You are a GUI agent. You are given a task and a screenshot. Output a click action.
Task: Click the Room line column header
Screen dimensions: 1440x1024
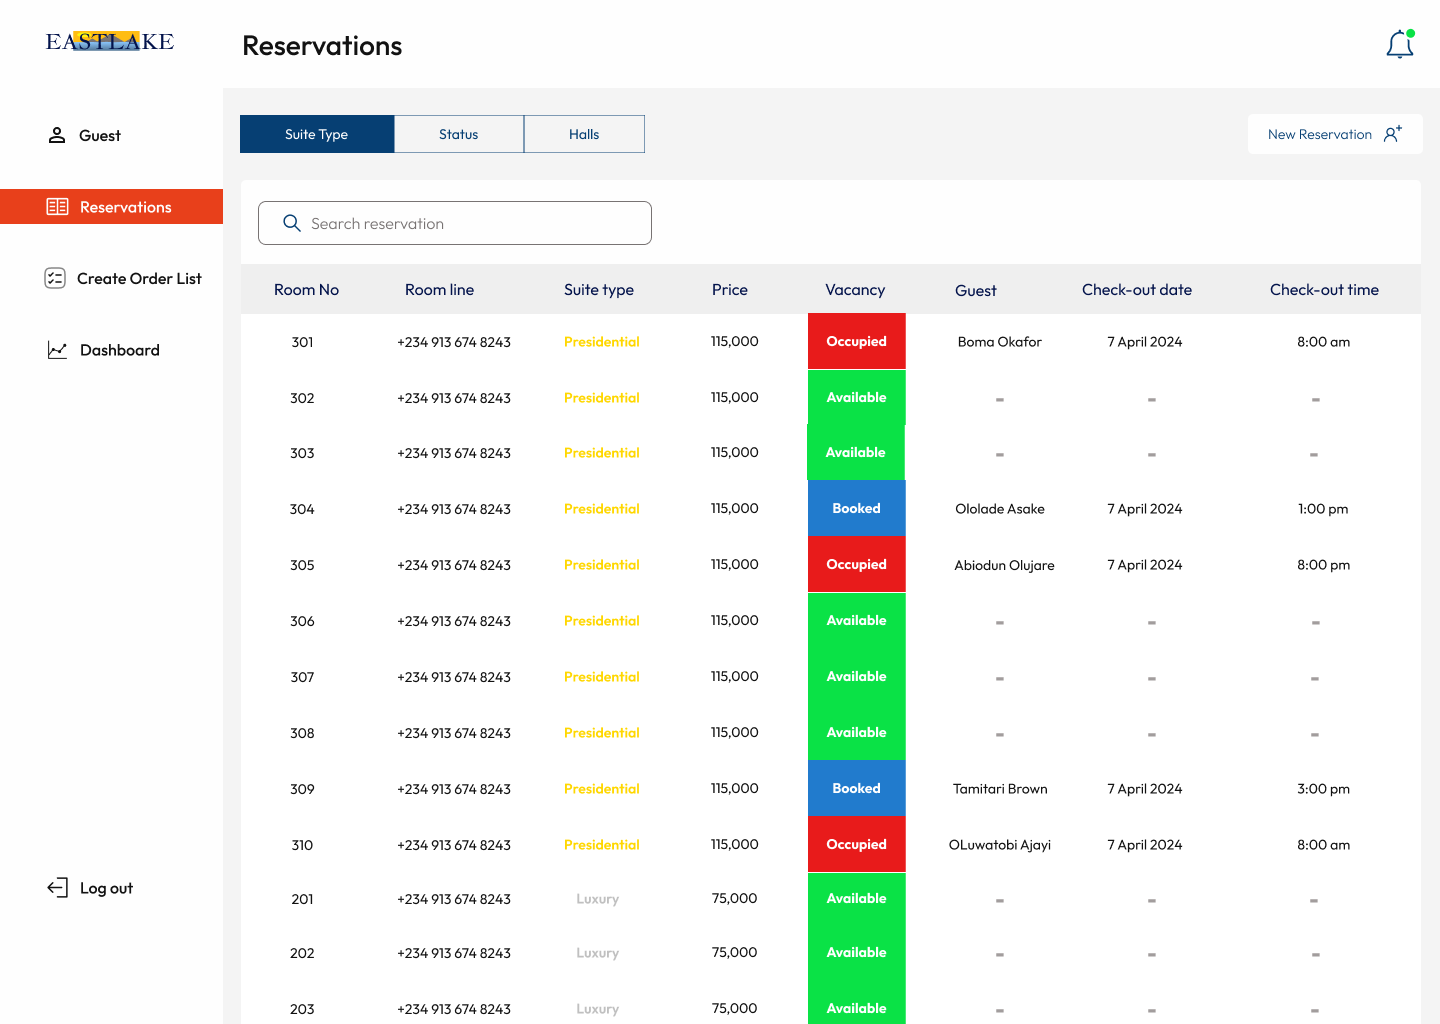(440, 289)
